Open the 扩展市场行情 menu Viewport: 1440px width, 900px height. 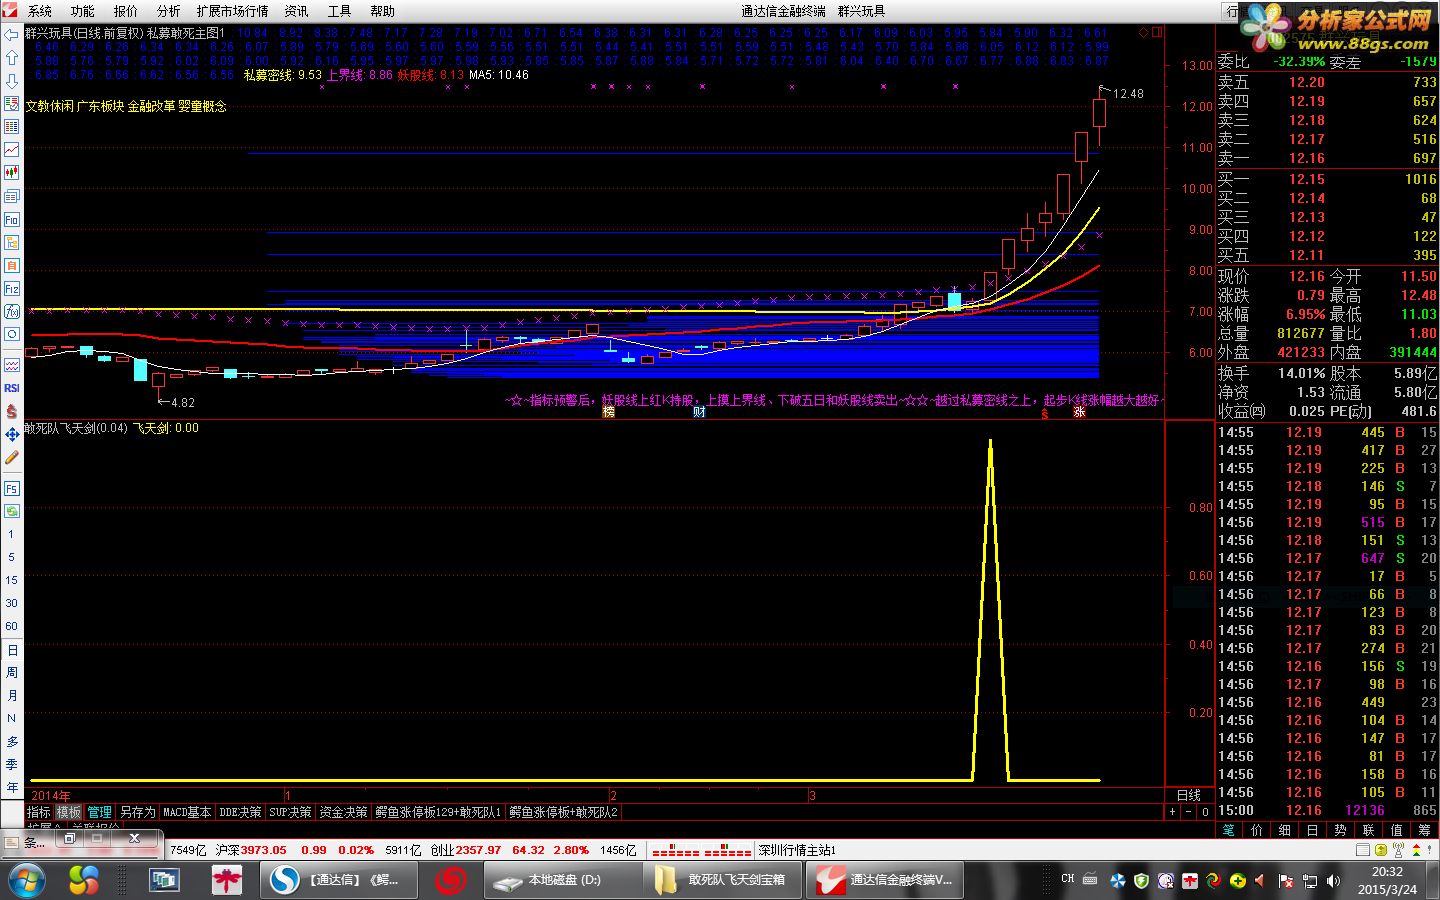point(233,11)
